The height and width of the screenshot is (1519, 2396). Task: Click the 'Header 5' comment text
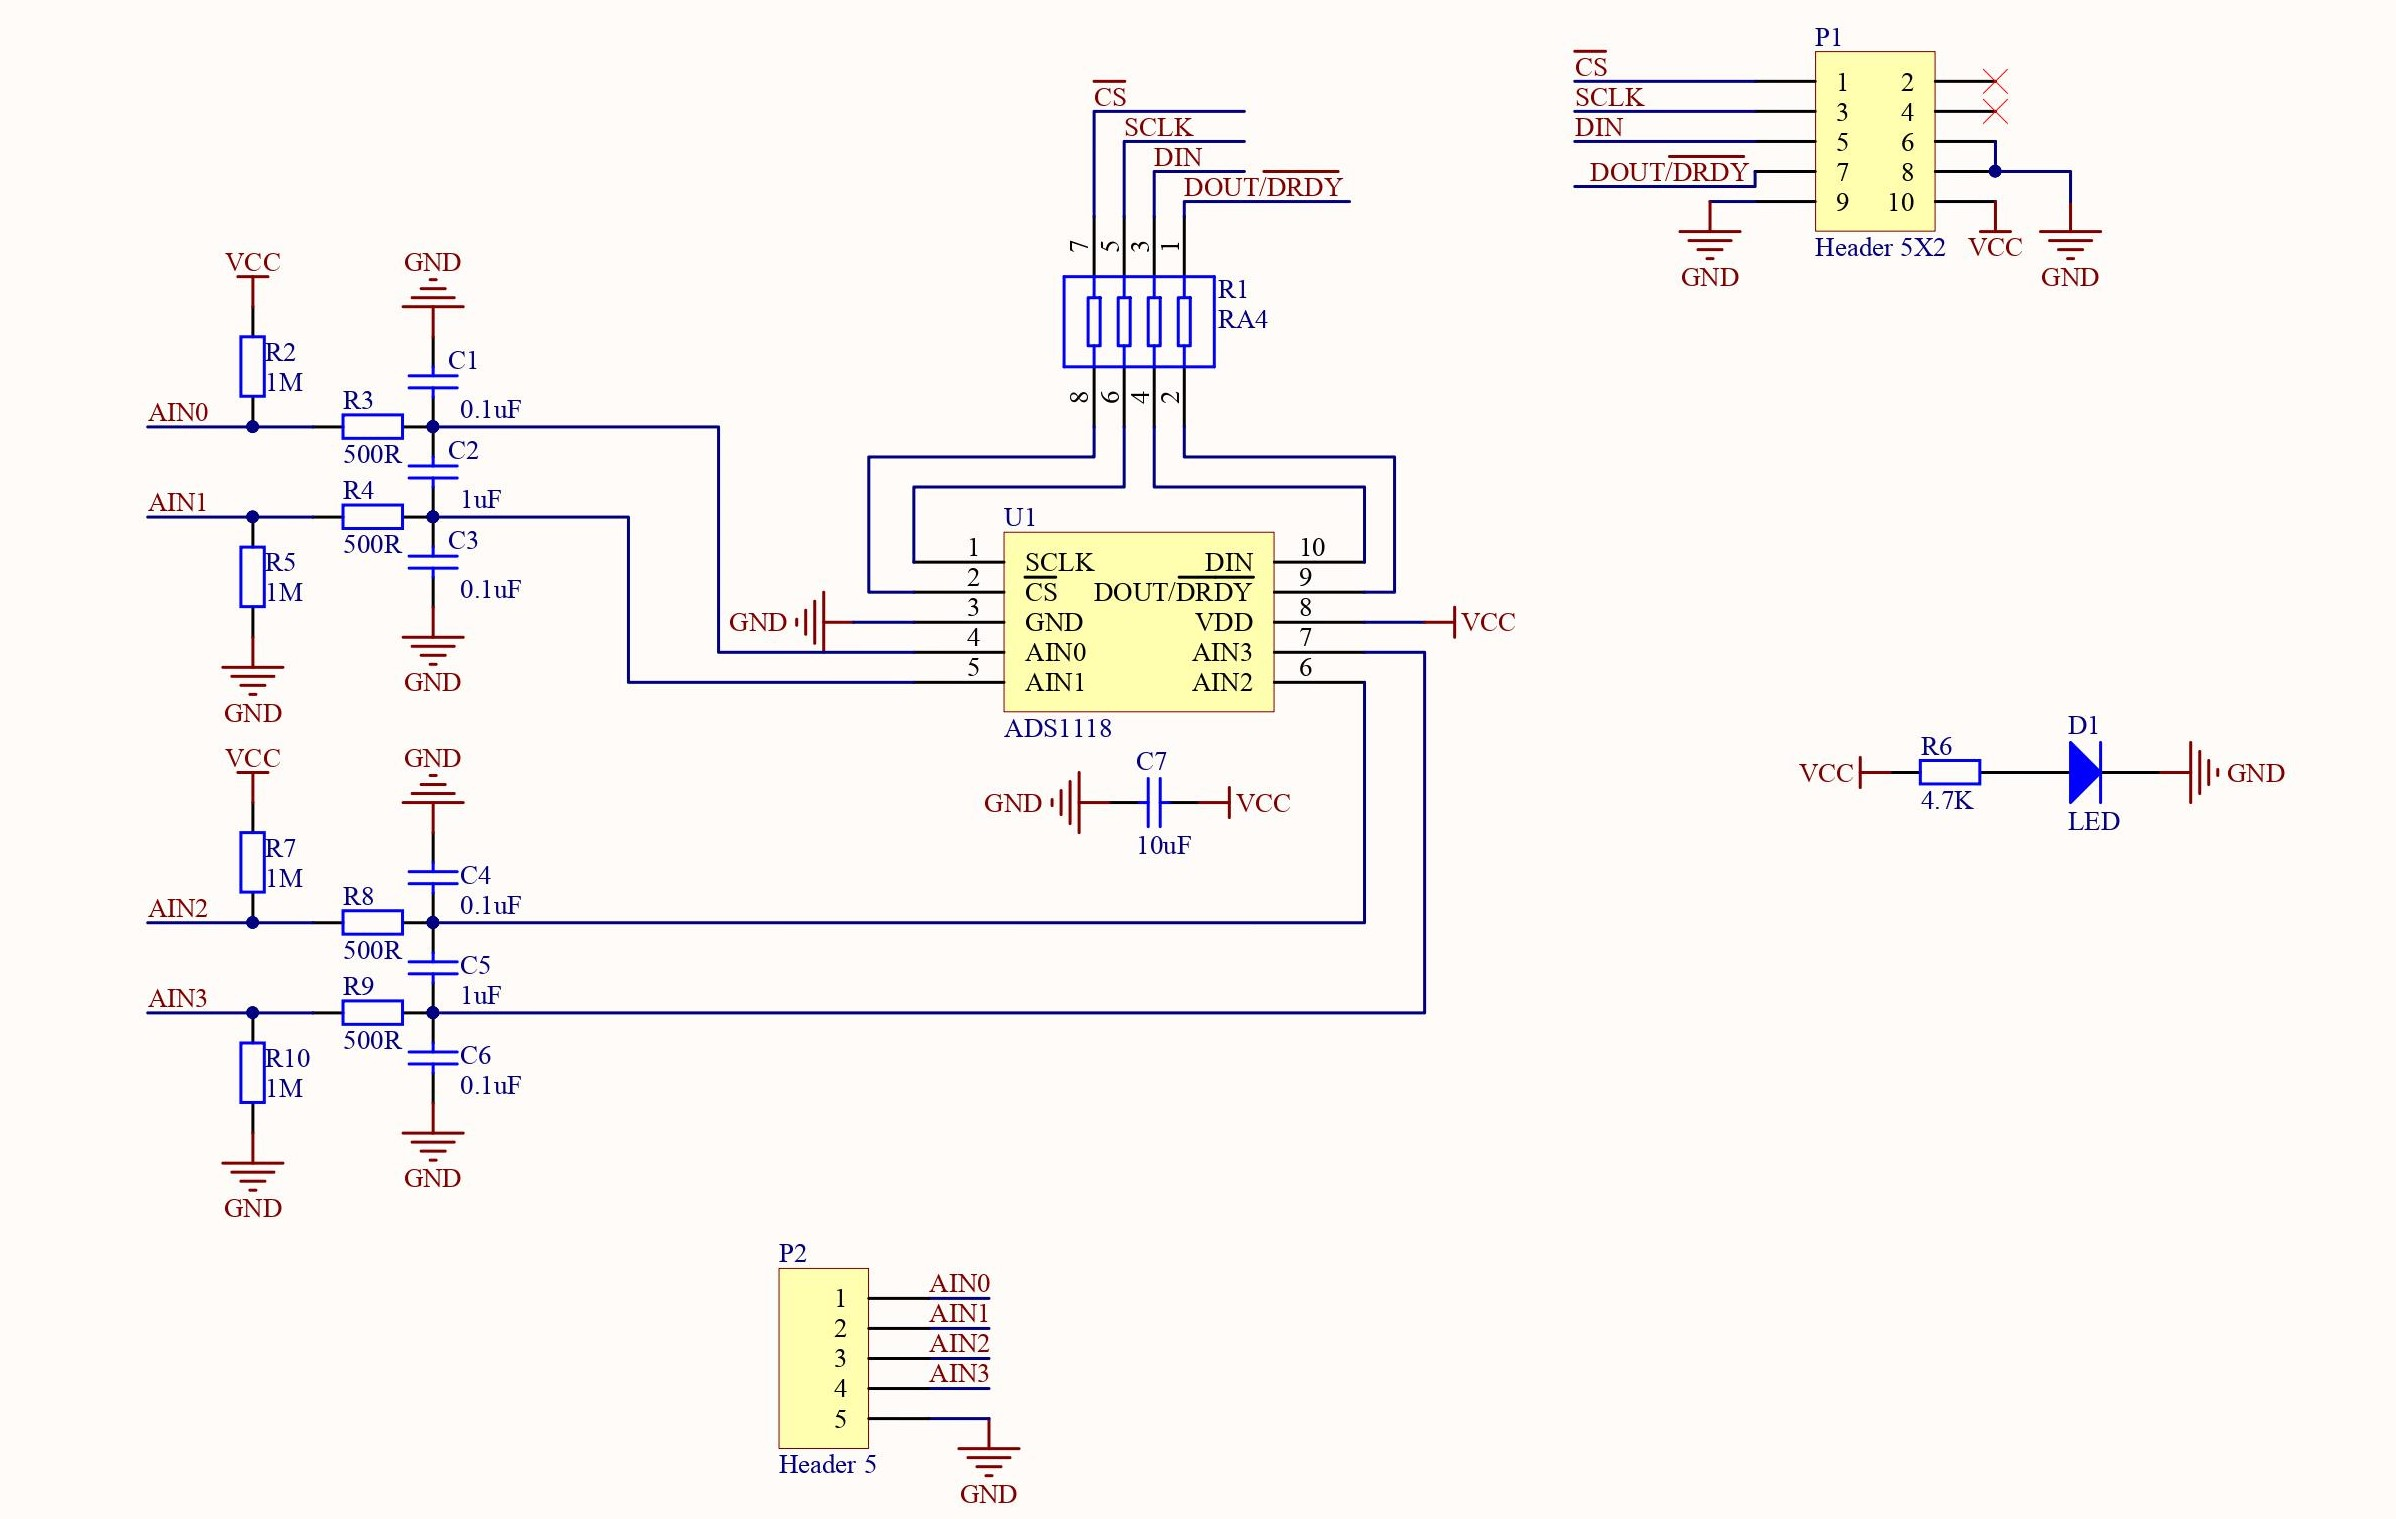pos(827,1464)
